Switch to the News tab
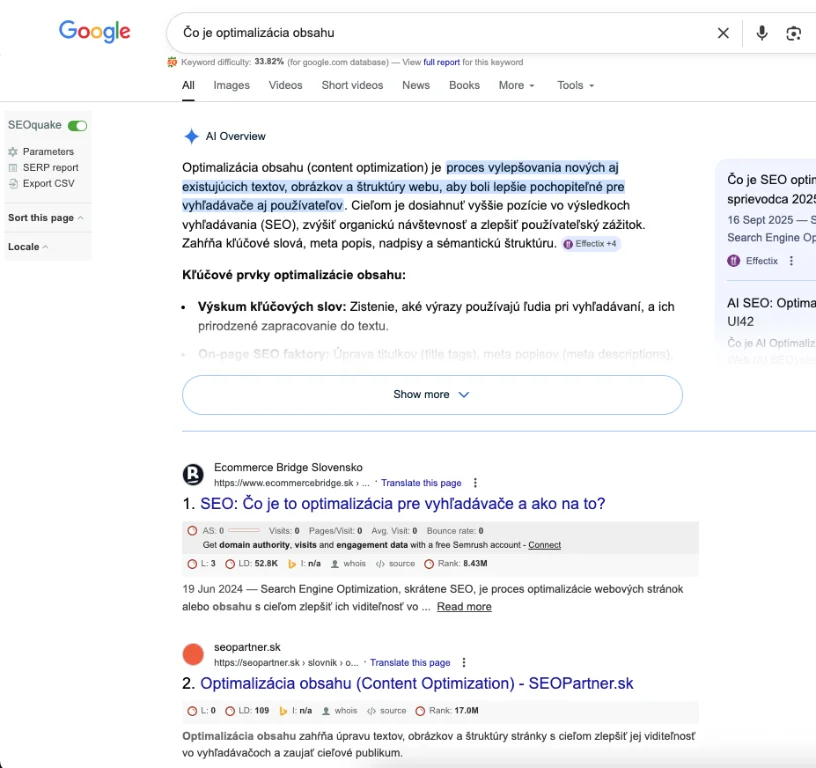Screen dimensions: 816x768 [x=416, y=85]
